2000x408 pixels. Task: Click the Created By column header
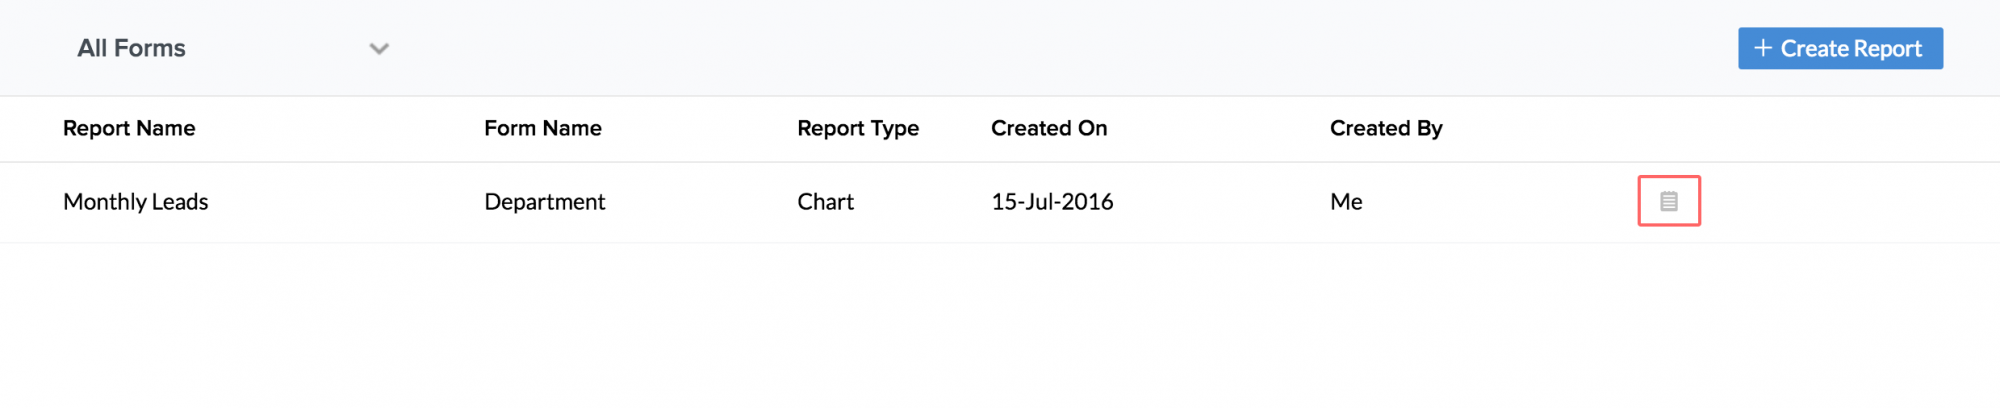[x=1386, y=128]
